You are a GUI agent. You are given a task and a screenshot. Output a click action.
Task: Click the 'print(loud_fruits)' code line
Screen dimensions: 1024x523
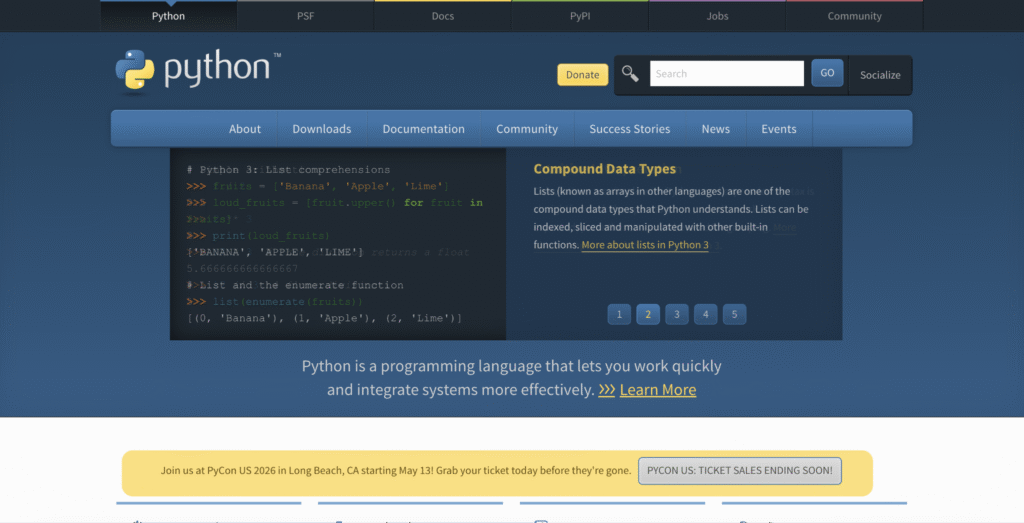[258, 236]
